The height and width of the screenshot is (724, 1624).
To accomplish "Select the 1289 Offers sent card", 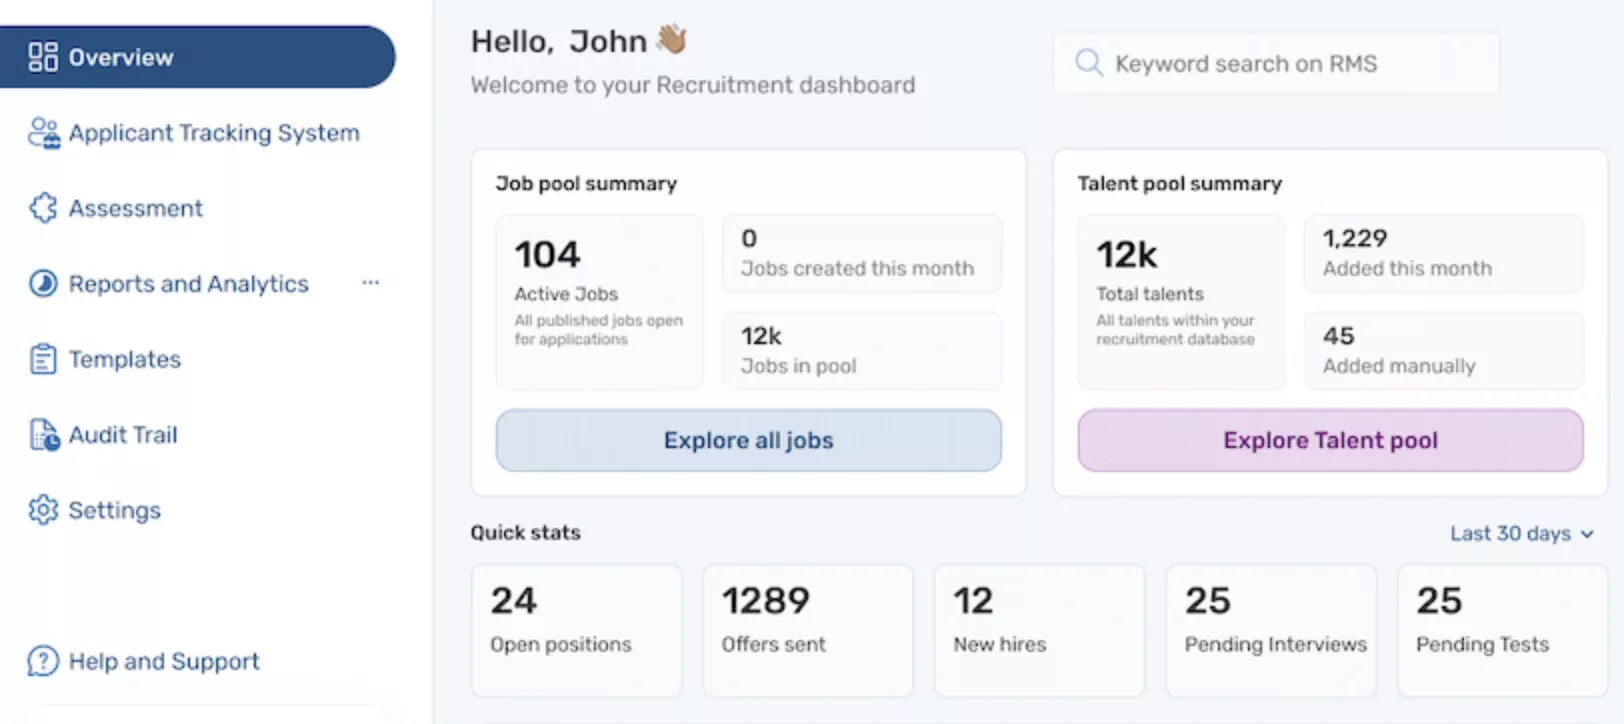I will pyautogui.click(x=807, y=630).
